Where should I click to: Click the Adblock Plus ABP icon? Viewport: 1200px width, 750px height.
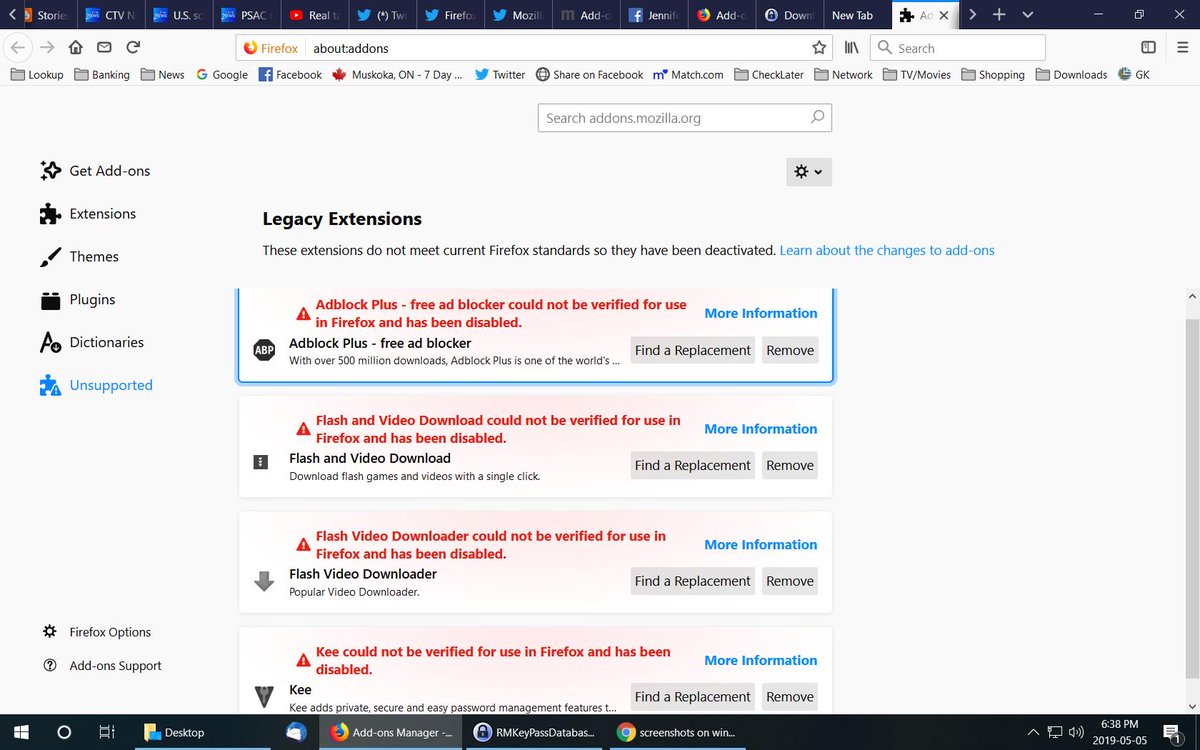pyautogui.click(x=264, y=350)
